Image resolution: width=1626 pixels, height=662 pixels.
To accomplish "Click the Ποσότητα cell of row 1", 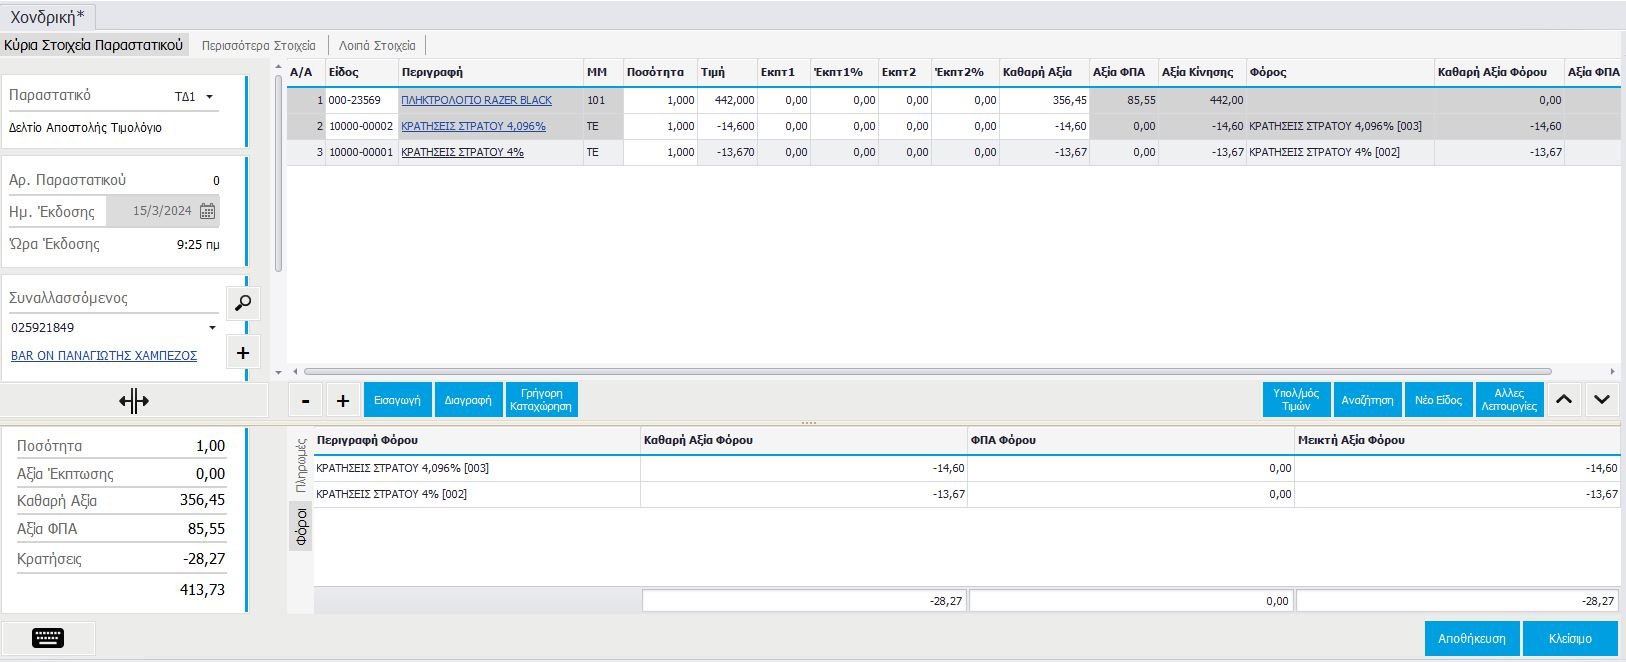I will click(x=659, y=100).
